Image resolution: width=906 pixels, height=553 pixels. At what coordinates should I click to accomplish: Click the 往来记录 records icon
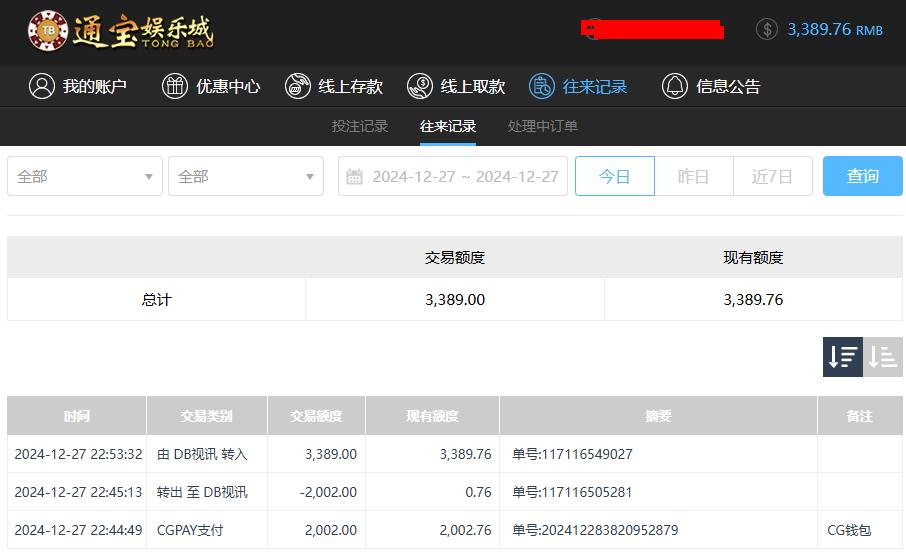point(541,86)
